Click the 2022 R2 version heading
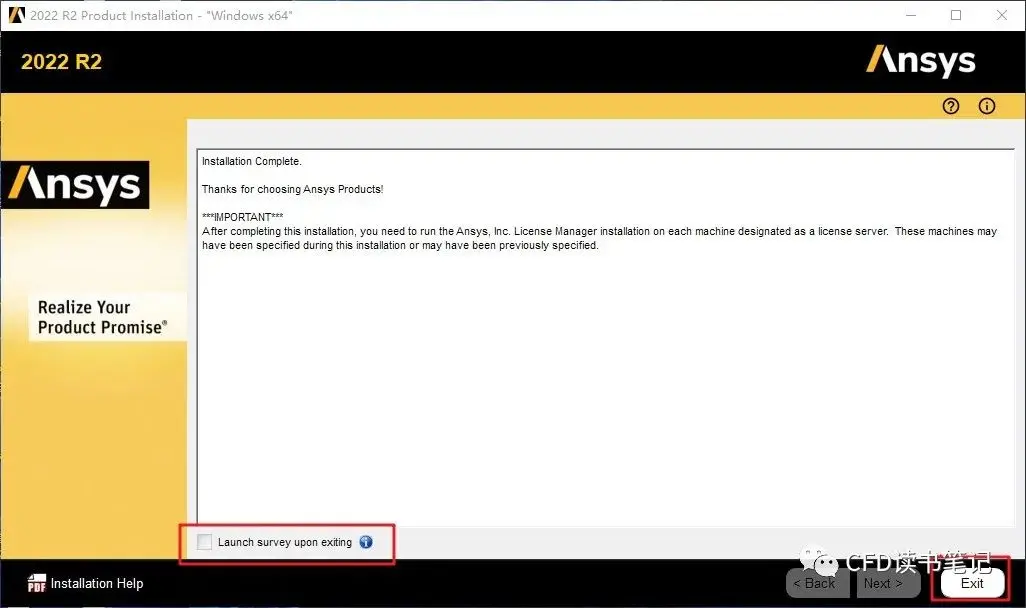 pos(62,62)
